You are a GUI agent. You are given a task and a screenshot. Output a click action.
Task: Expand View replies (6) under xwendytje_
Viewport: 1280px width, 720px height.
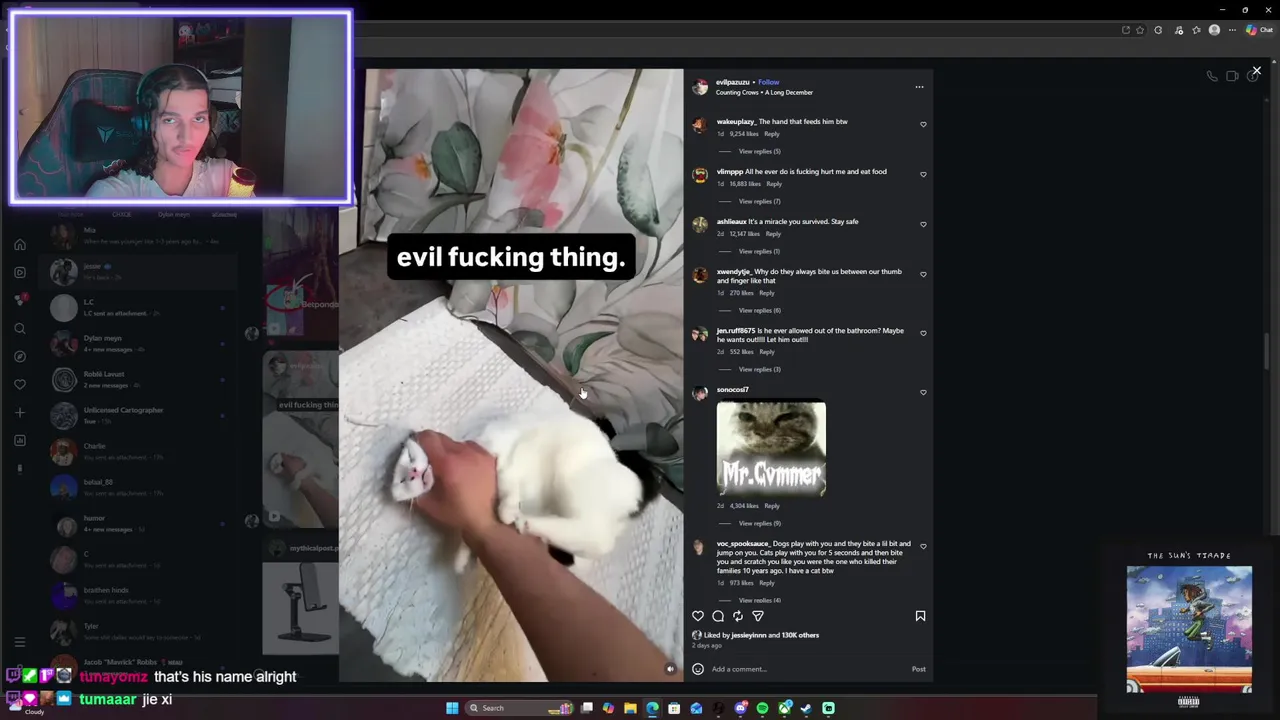point(759,310)
